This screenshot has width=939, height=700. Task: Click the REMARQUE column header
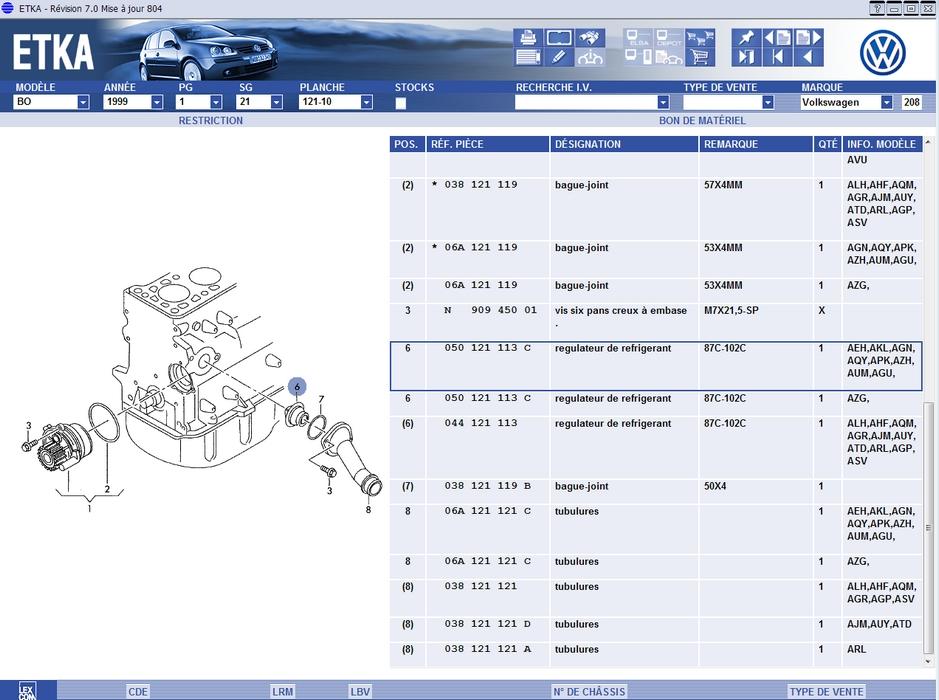coord(756,144)
